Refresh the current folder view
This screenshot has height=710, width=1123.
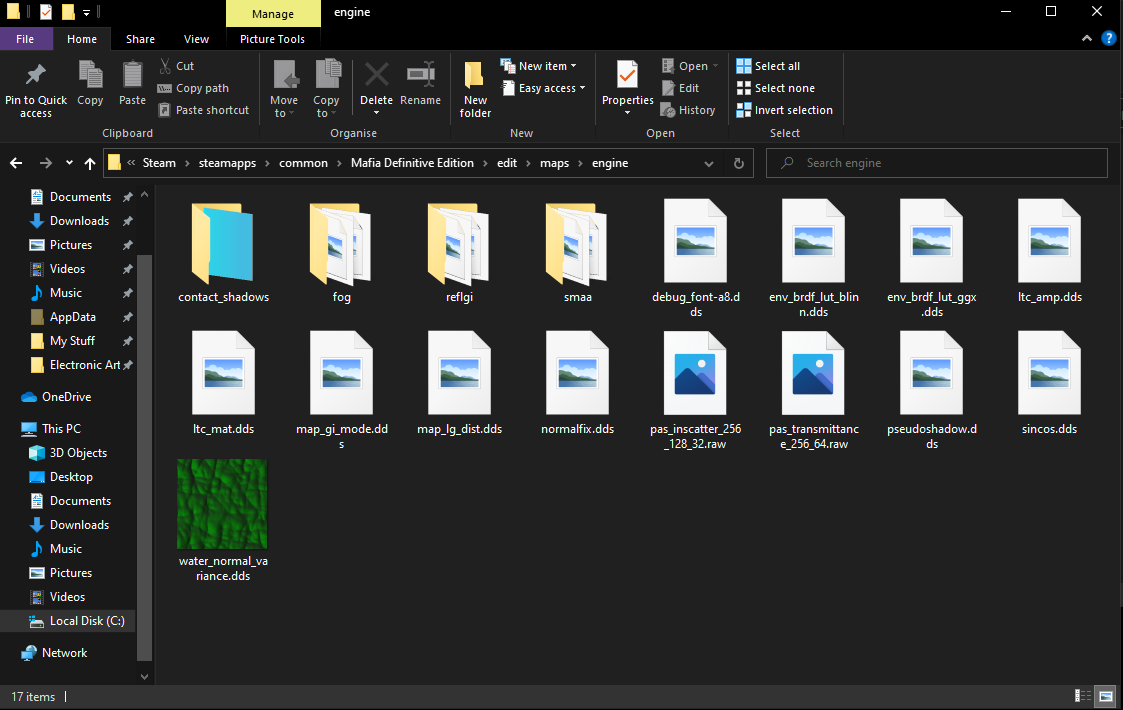tap(739, 163)
